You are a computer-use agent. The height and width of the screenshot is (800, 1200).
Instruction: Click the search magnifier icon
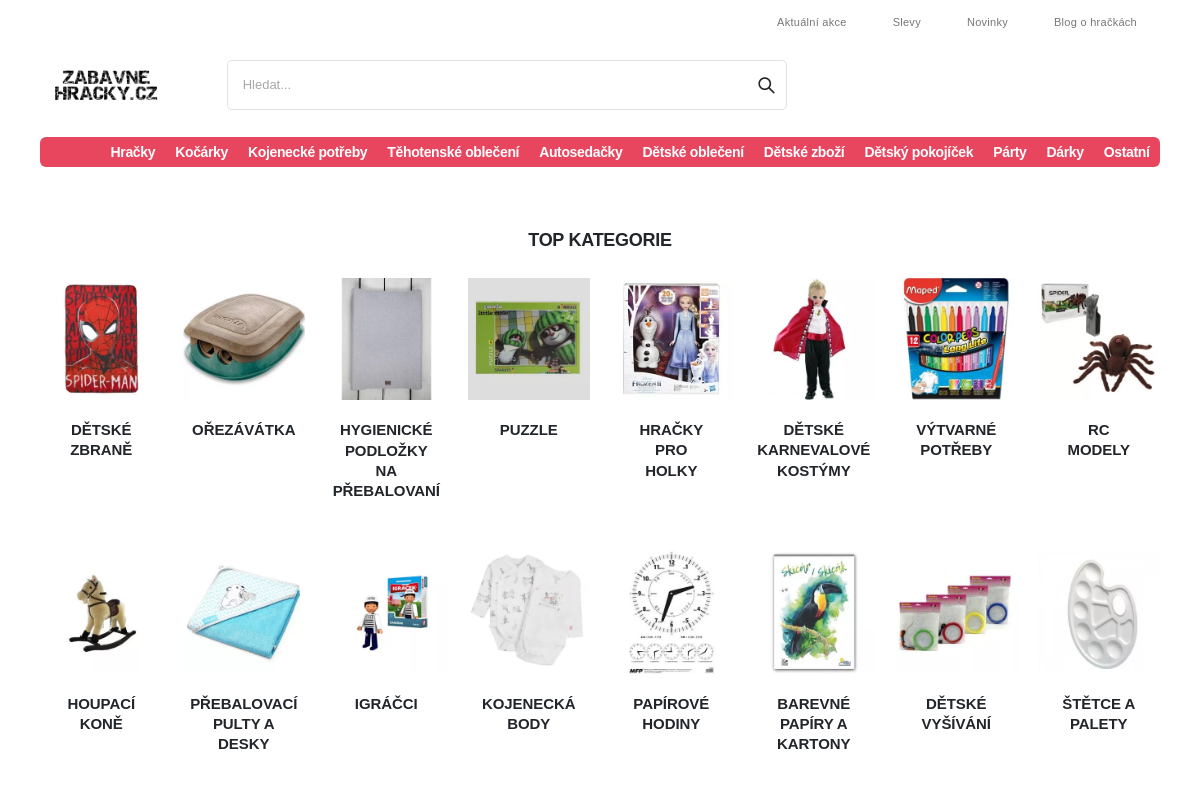[x=766, y=85]
